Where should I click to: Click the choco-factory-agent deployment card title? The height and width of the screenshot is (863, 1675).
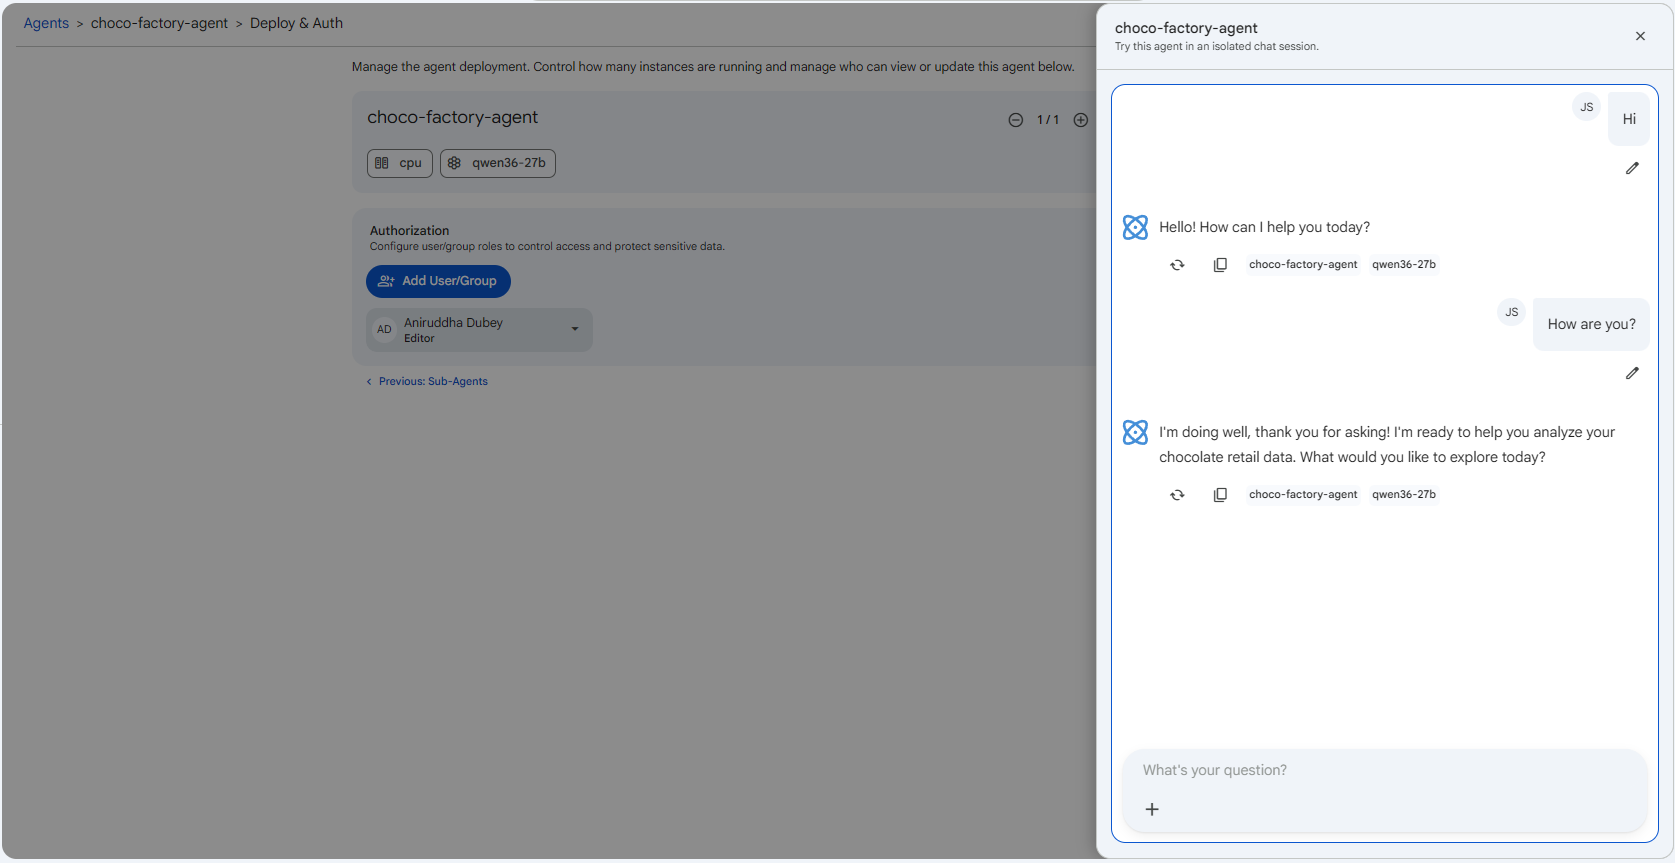pos(452,117)
